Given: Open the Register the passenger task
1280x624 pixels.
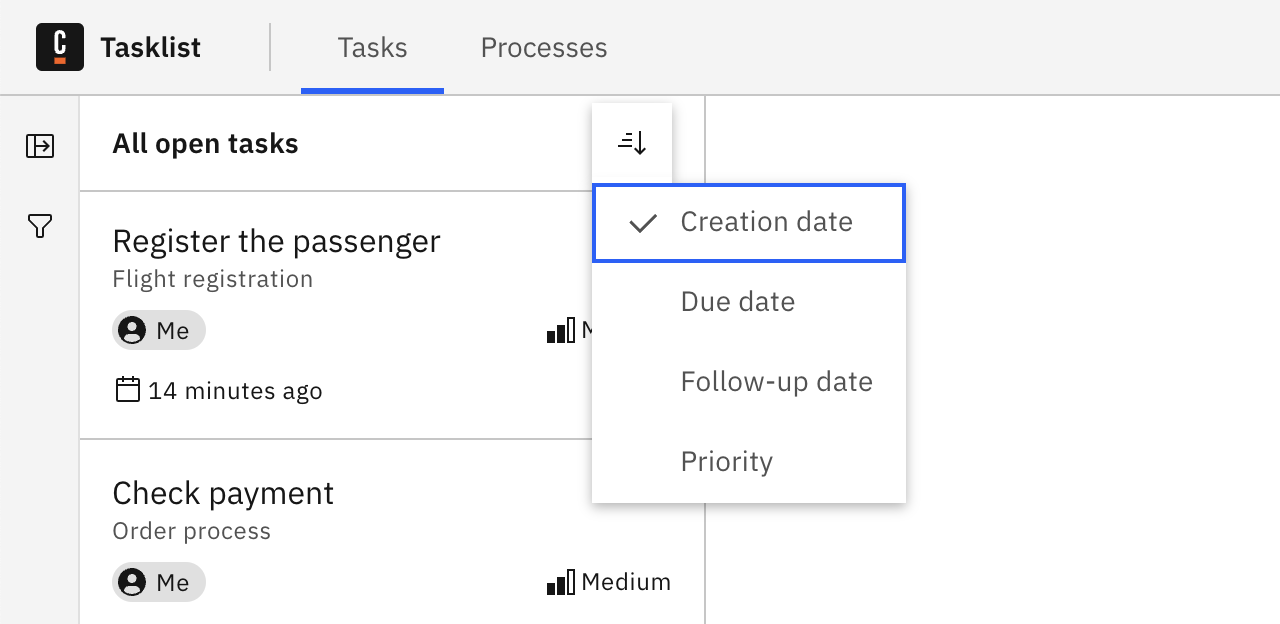Looking at the screenshot, I should point(276,241).
